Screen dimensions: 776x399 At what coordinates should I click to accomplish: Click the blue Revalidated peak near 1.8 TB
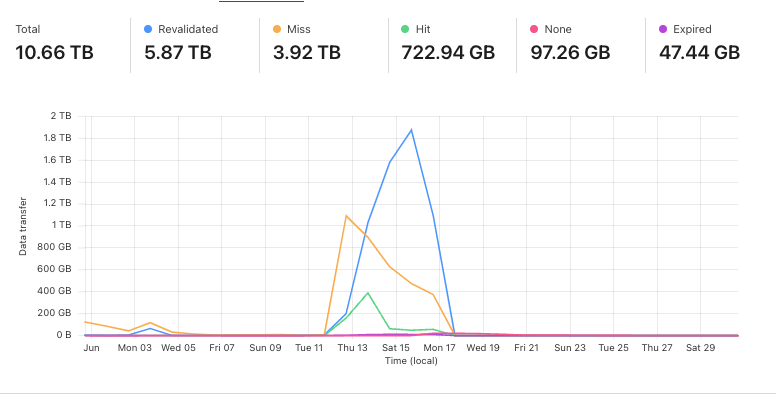(x=411, y=130)
